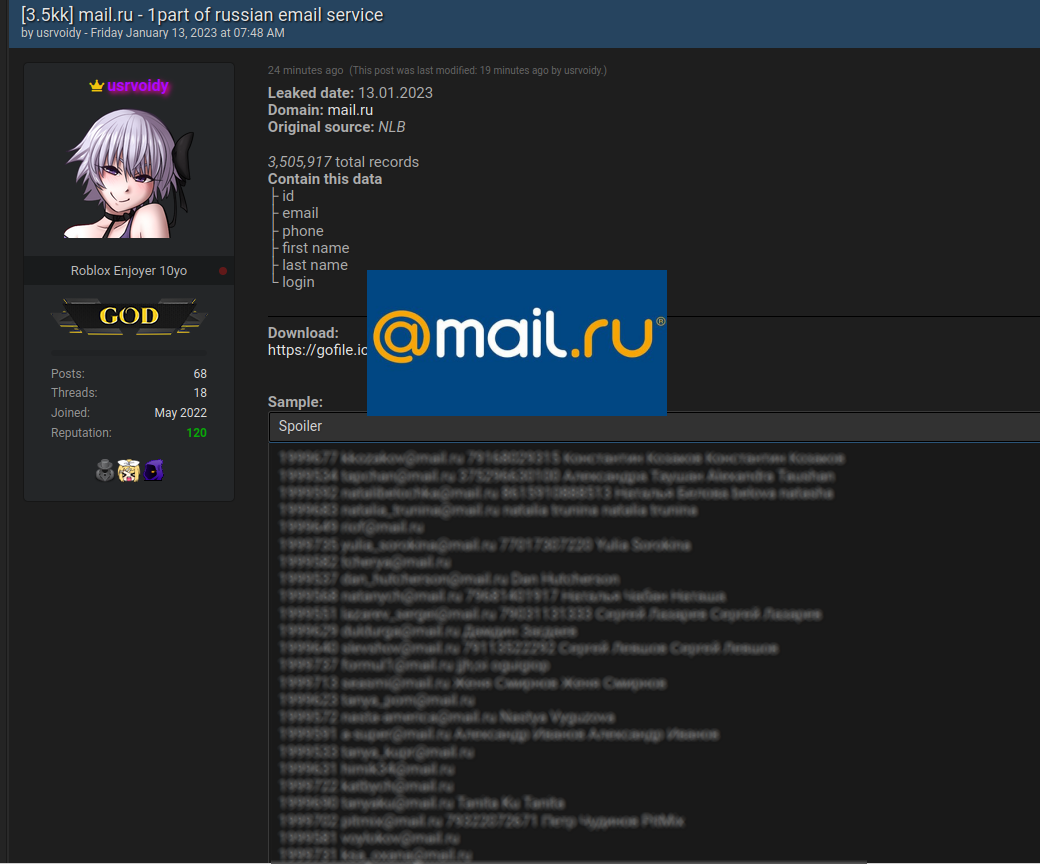
Task: Click the blonde chibi character award icon
Action: [x=128, y=471]
